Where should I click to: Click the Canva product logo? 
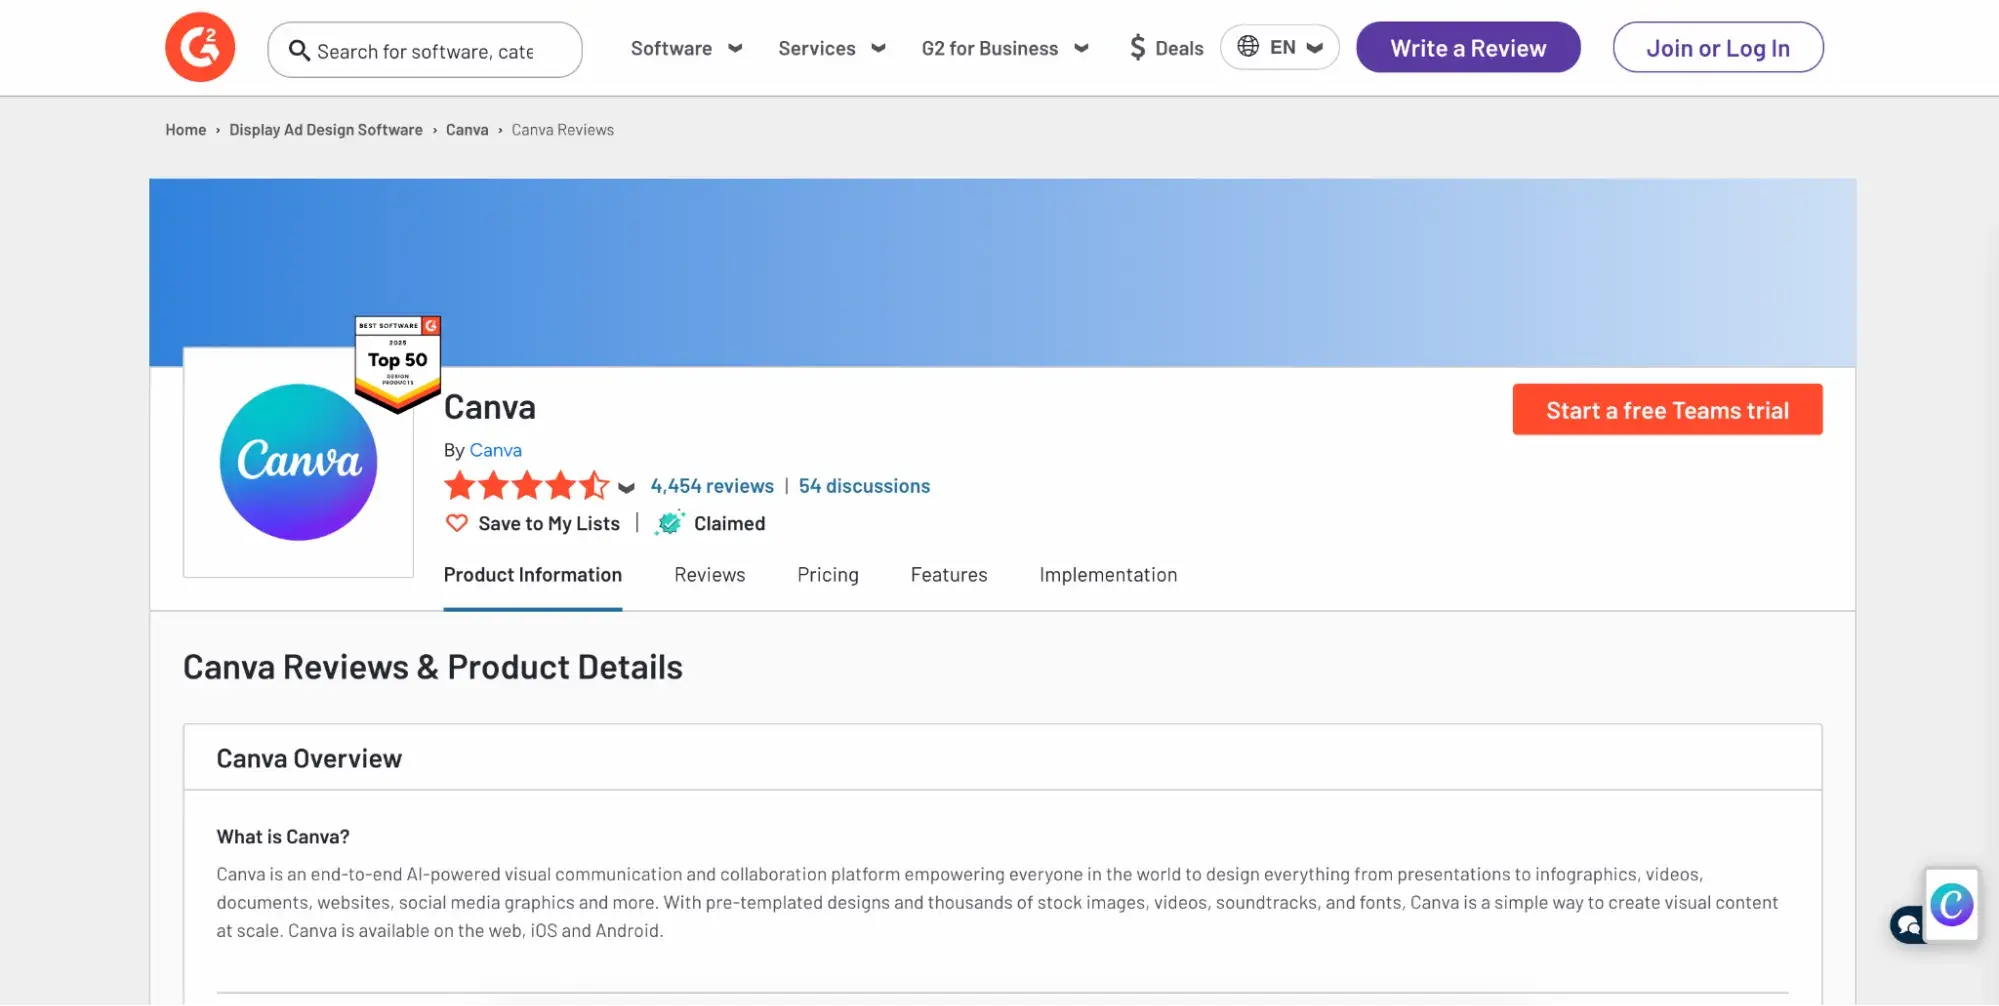[x=298, y=462]
